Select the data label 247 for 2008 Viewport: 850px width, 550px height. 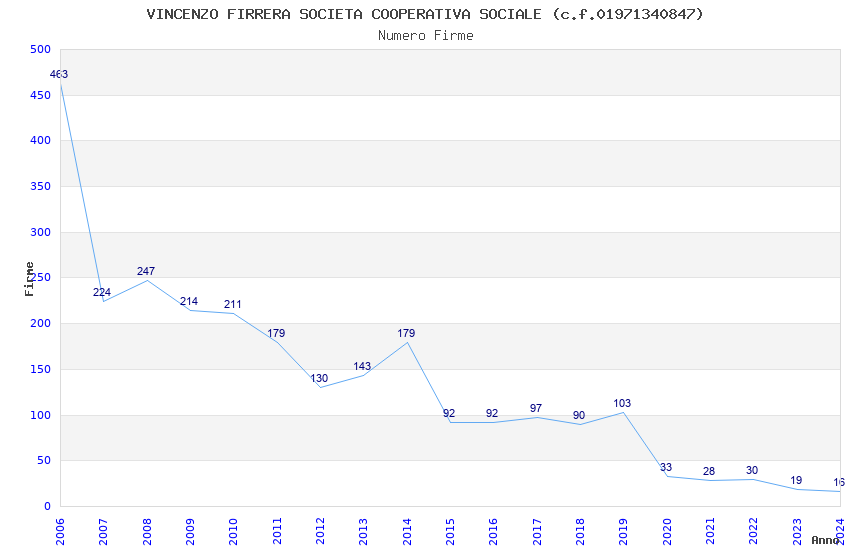pos(146,271)
